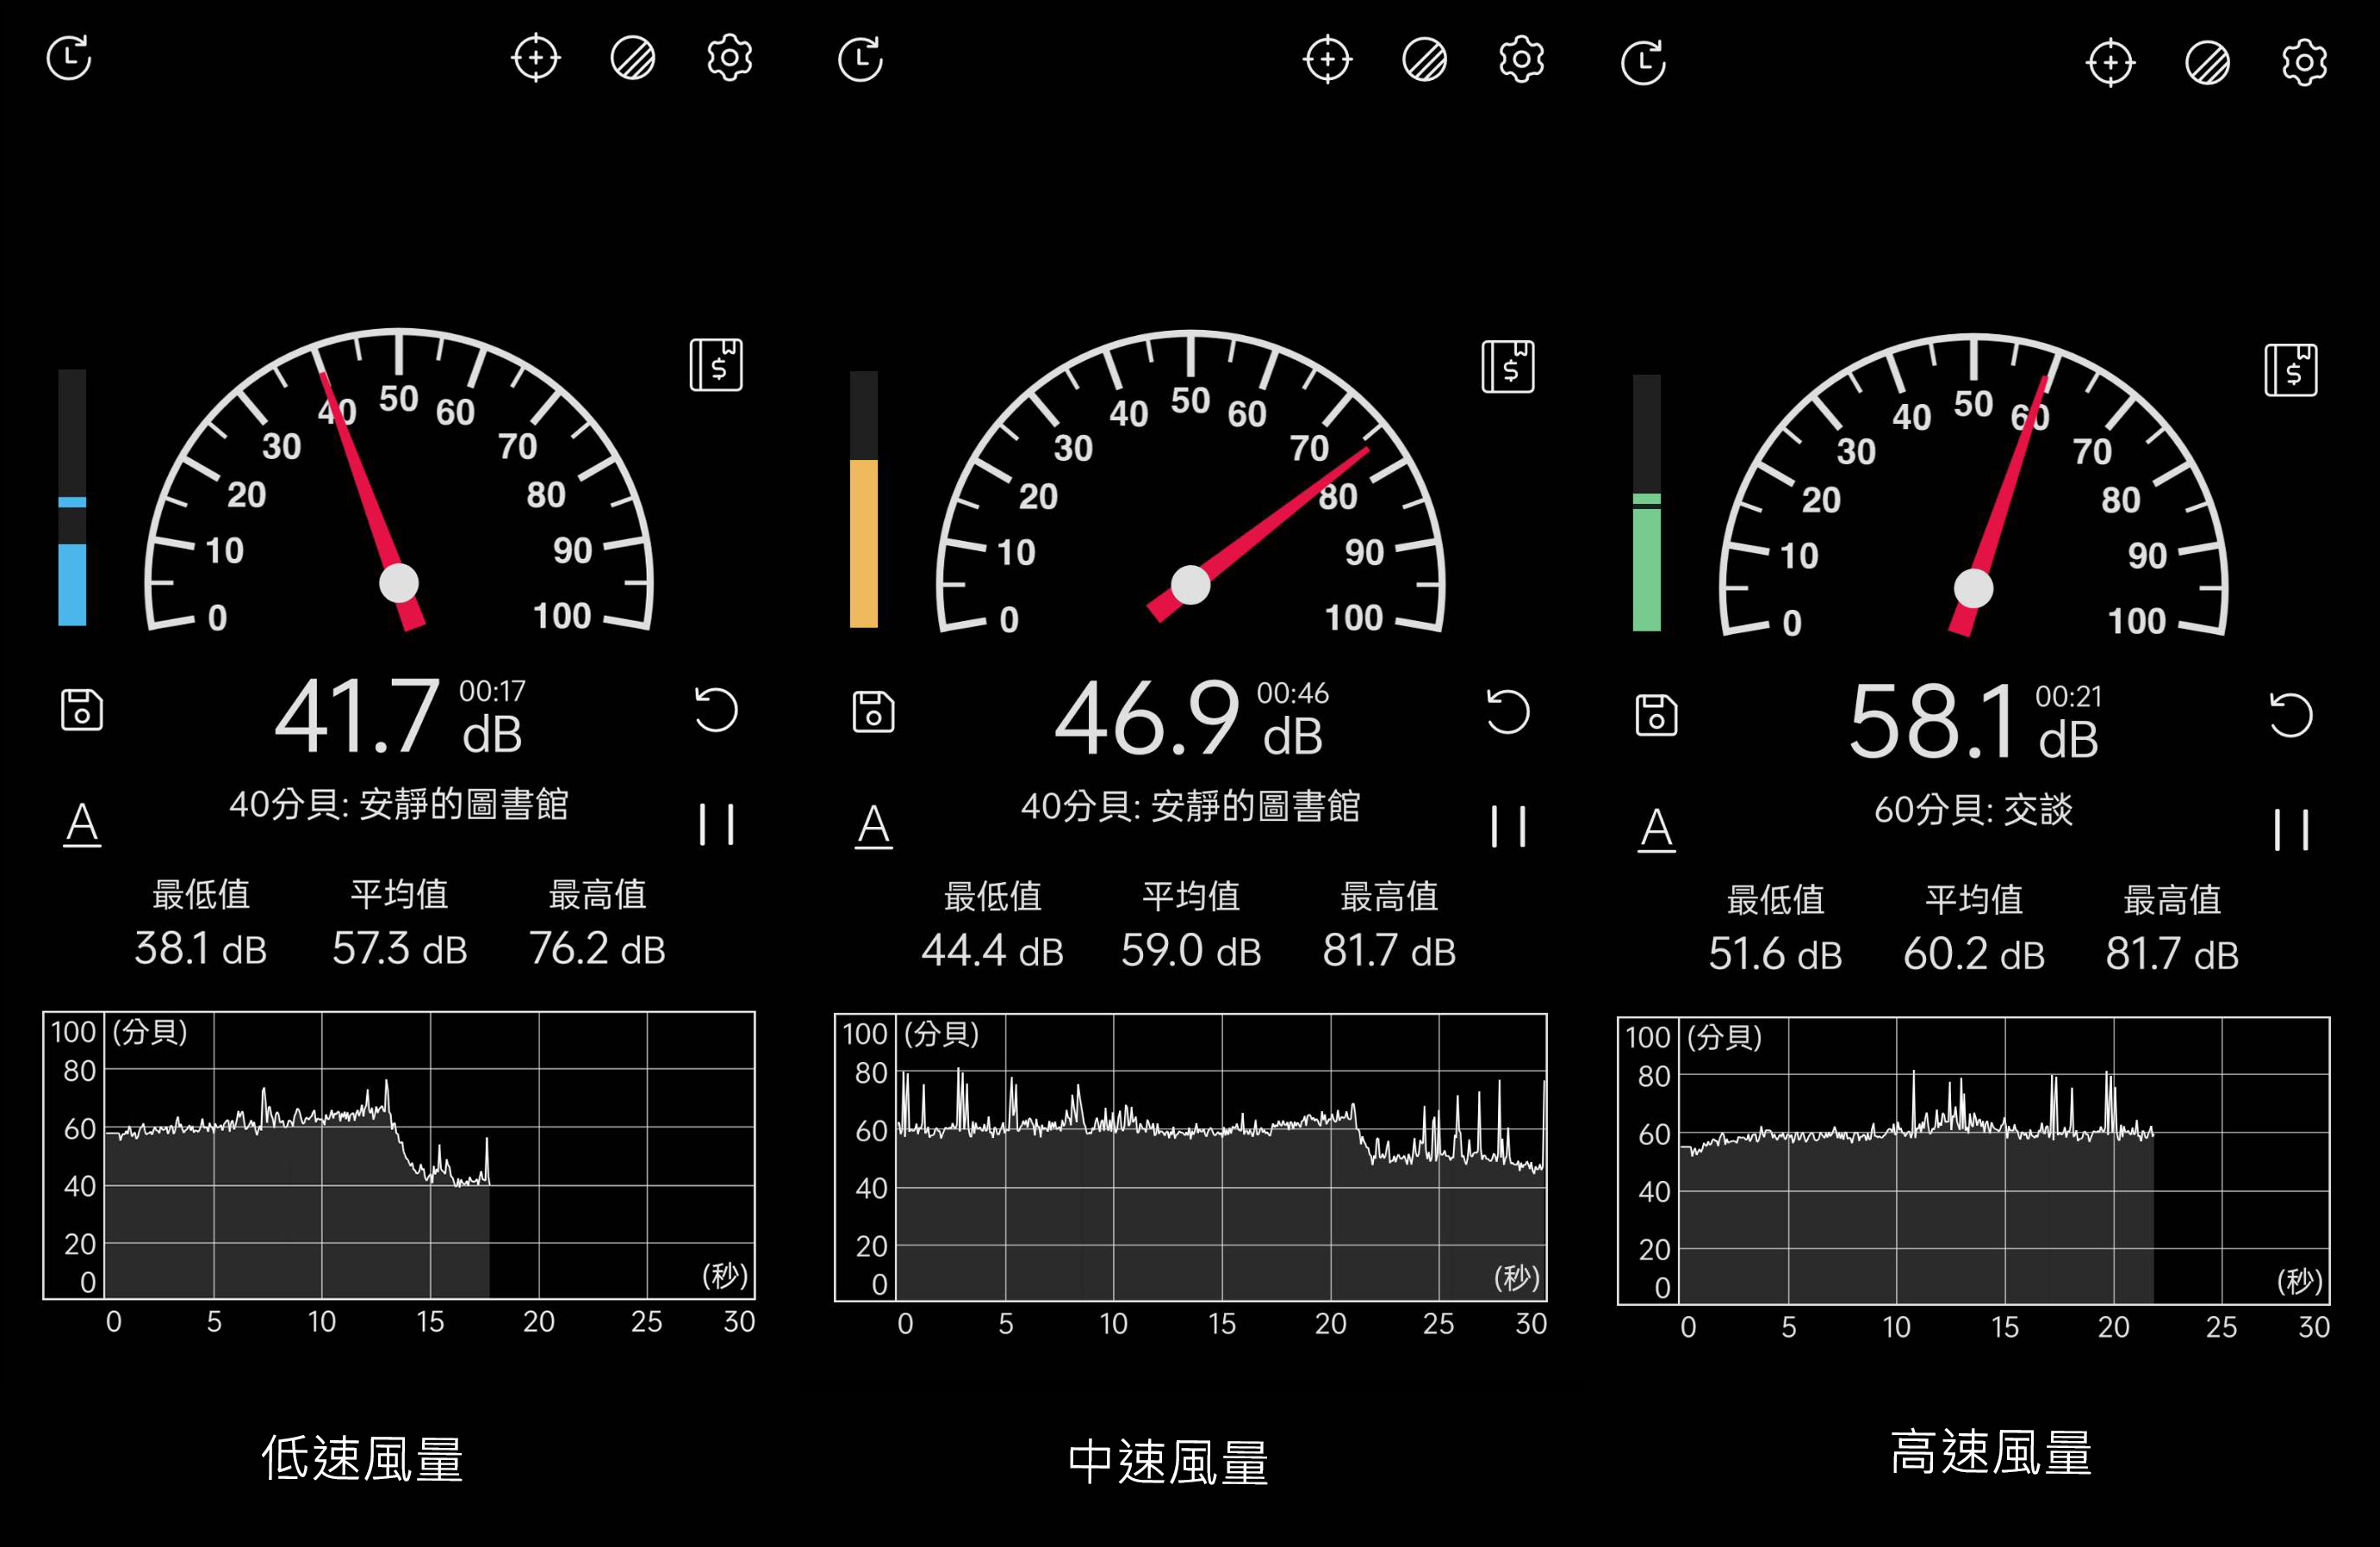
Task: Open settings gear in 低速風量 panel
Action: (729, 58)
